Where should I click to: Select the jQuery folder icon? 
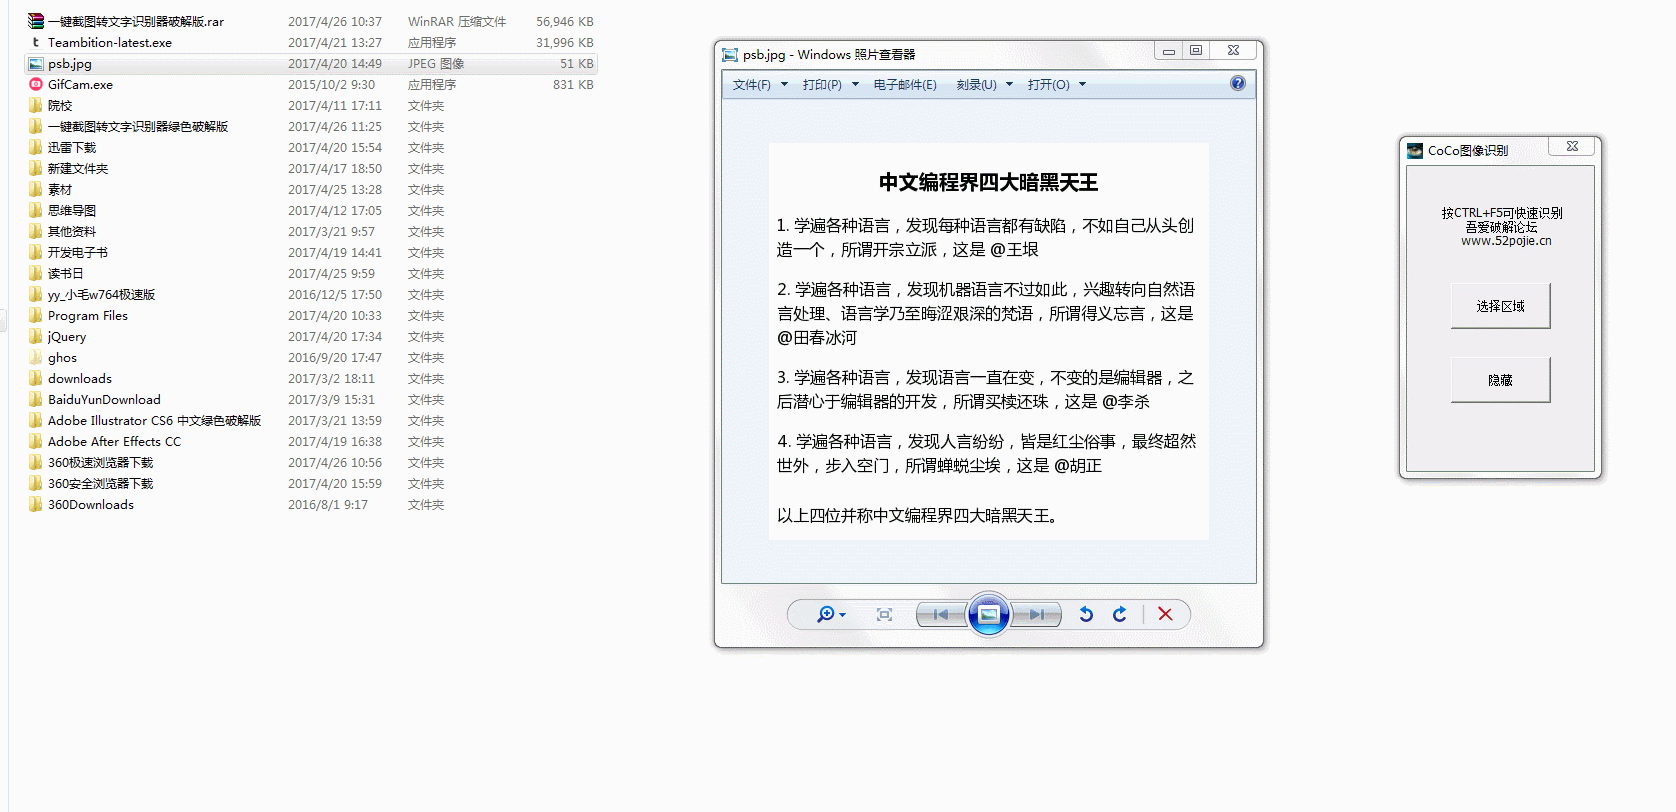click(x=36, y=336)
